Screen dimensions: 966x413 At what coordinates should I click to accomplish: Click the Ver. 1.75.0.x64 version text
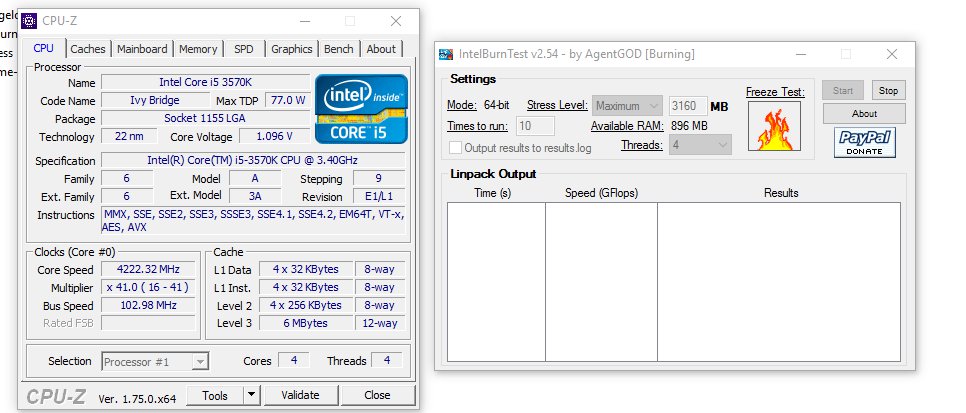[137, 399]
